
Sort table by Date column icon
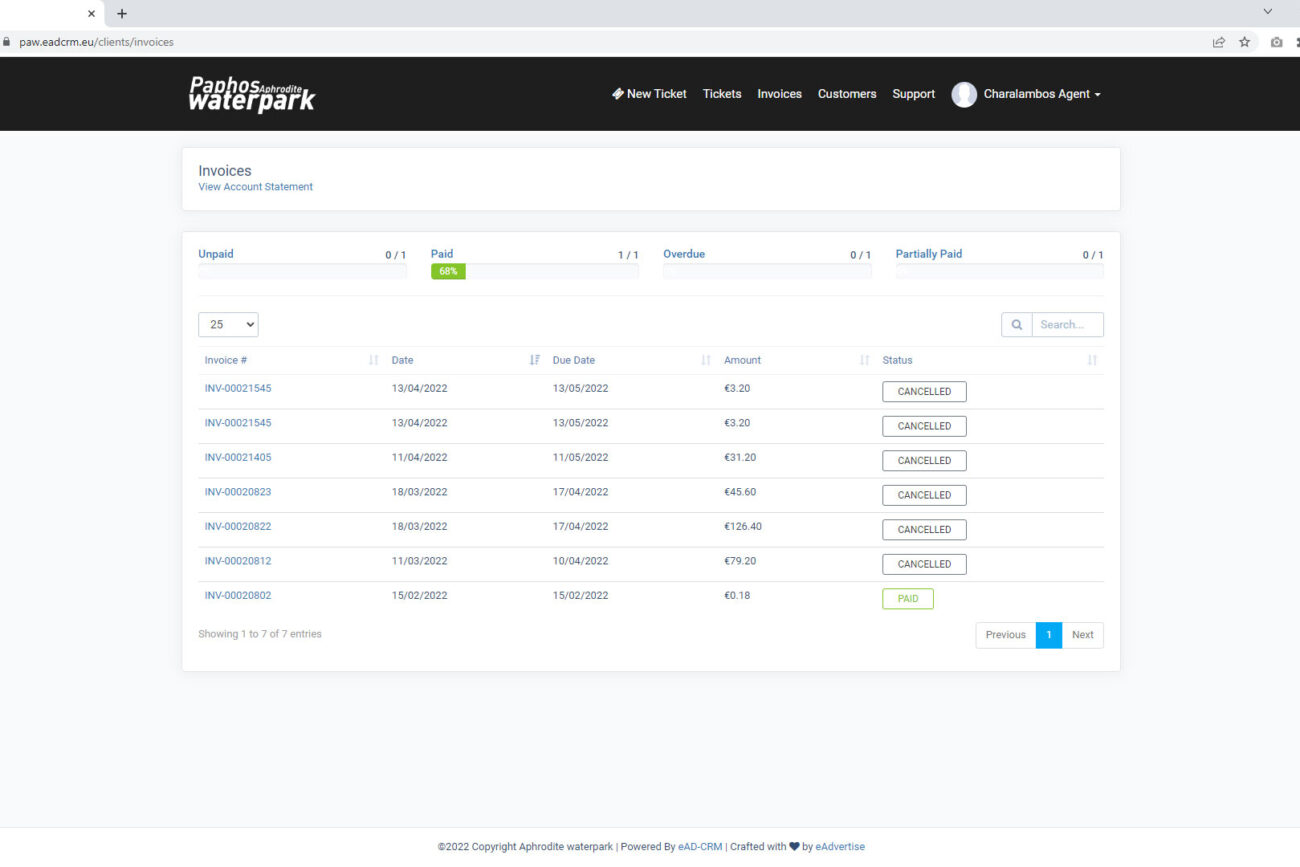tap(534, 360)
